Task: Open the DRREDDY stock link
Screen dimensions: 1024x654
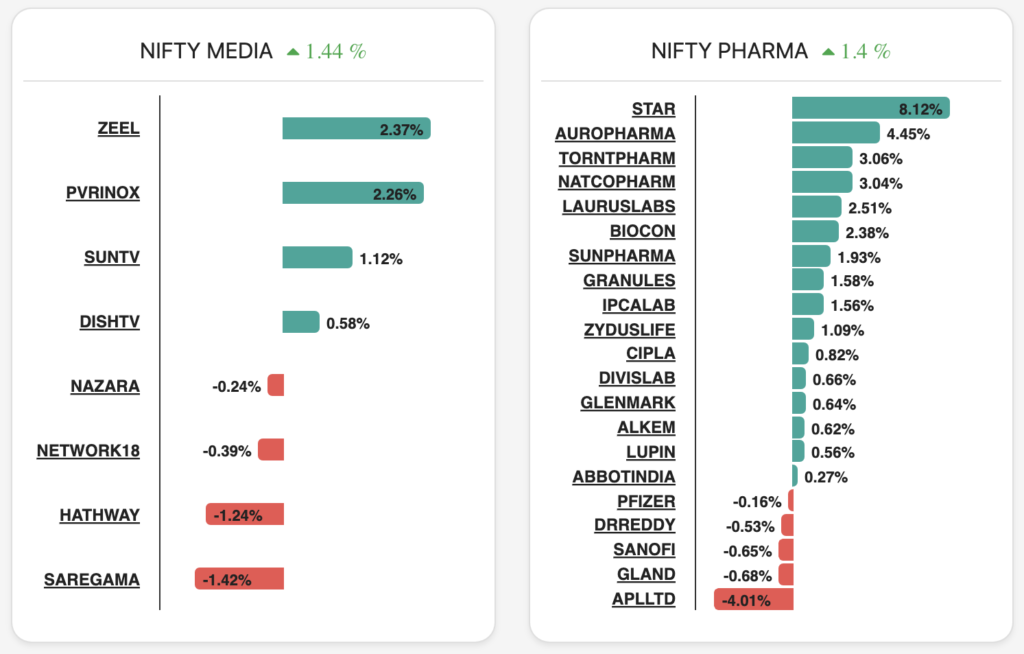Action: click(x=634, y=525)
